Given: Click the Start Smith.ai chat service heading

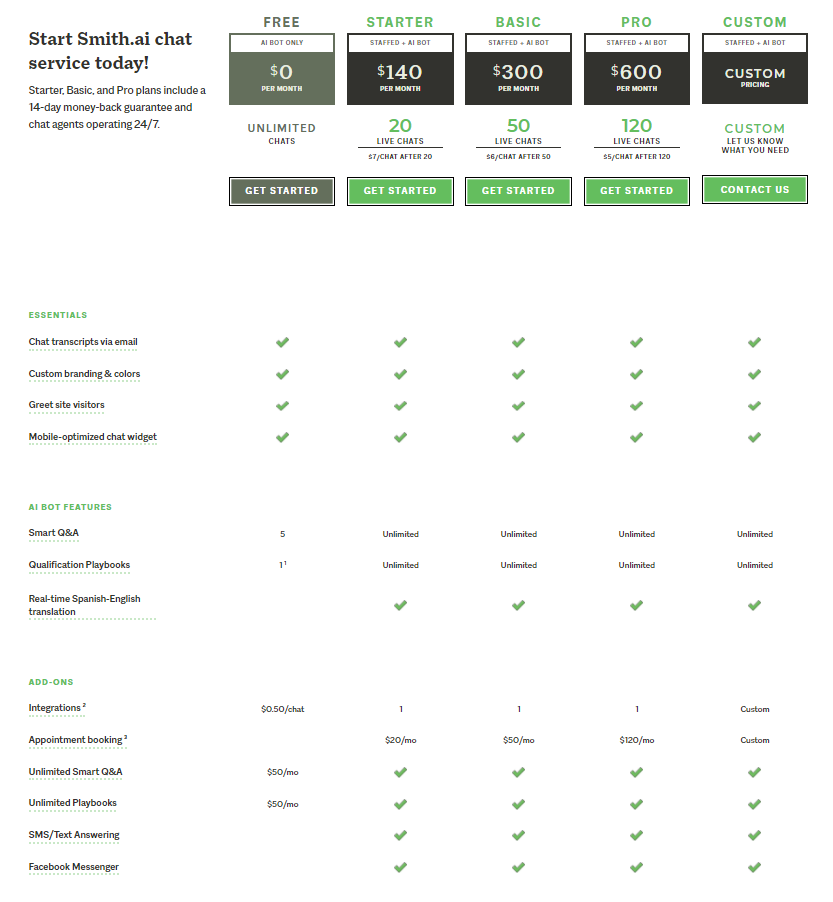Looking at the screenshot, I should coord(110,51).
